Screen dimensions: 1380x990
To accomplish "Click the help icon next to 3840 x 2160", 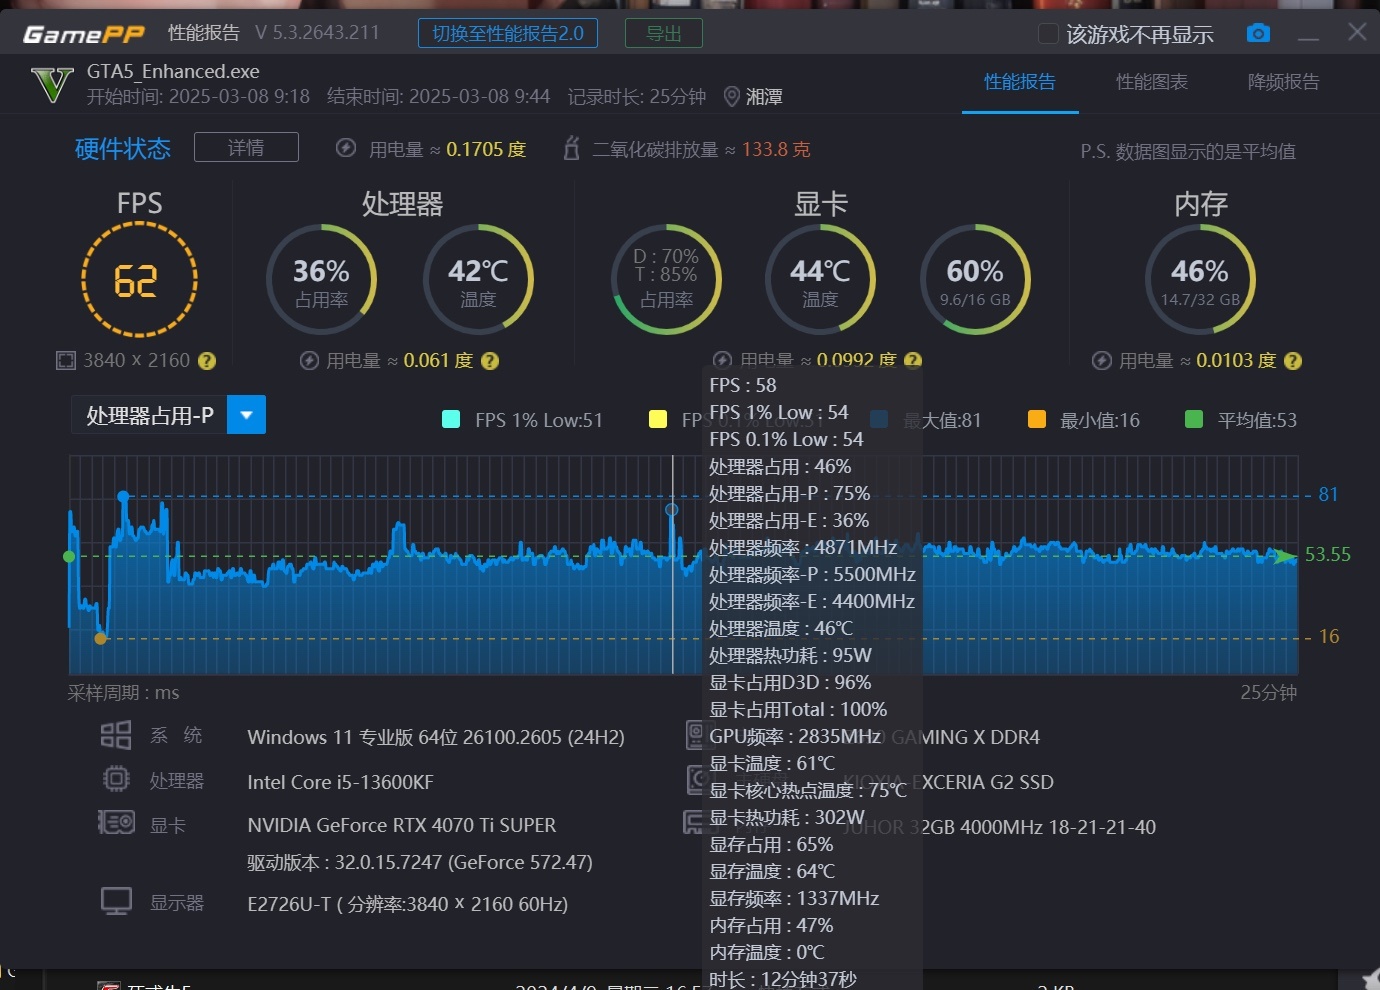I will [207, 361].
